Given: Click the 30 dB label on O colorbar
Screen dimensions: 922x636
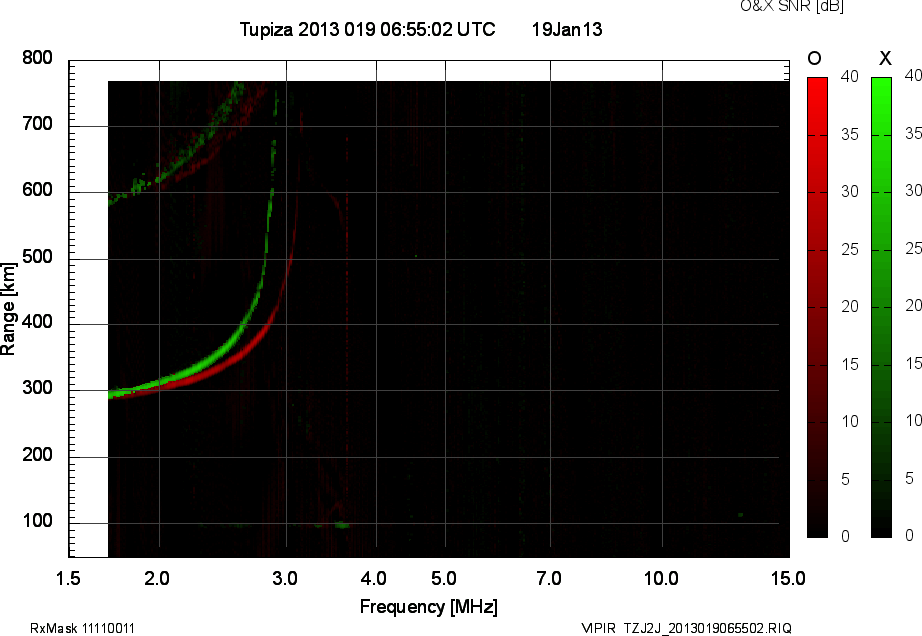Looking at the screenshot, I should 850,191.
